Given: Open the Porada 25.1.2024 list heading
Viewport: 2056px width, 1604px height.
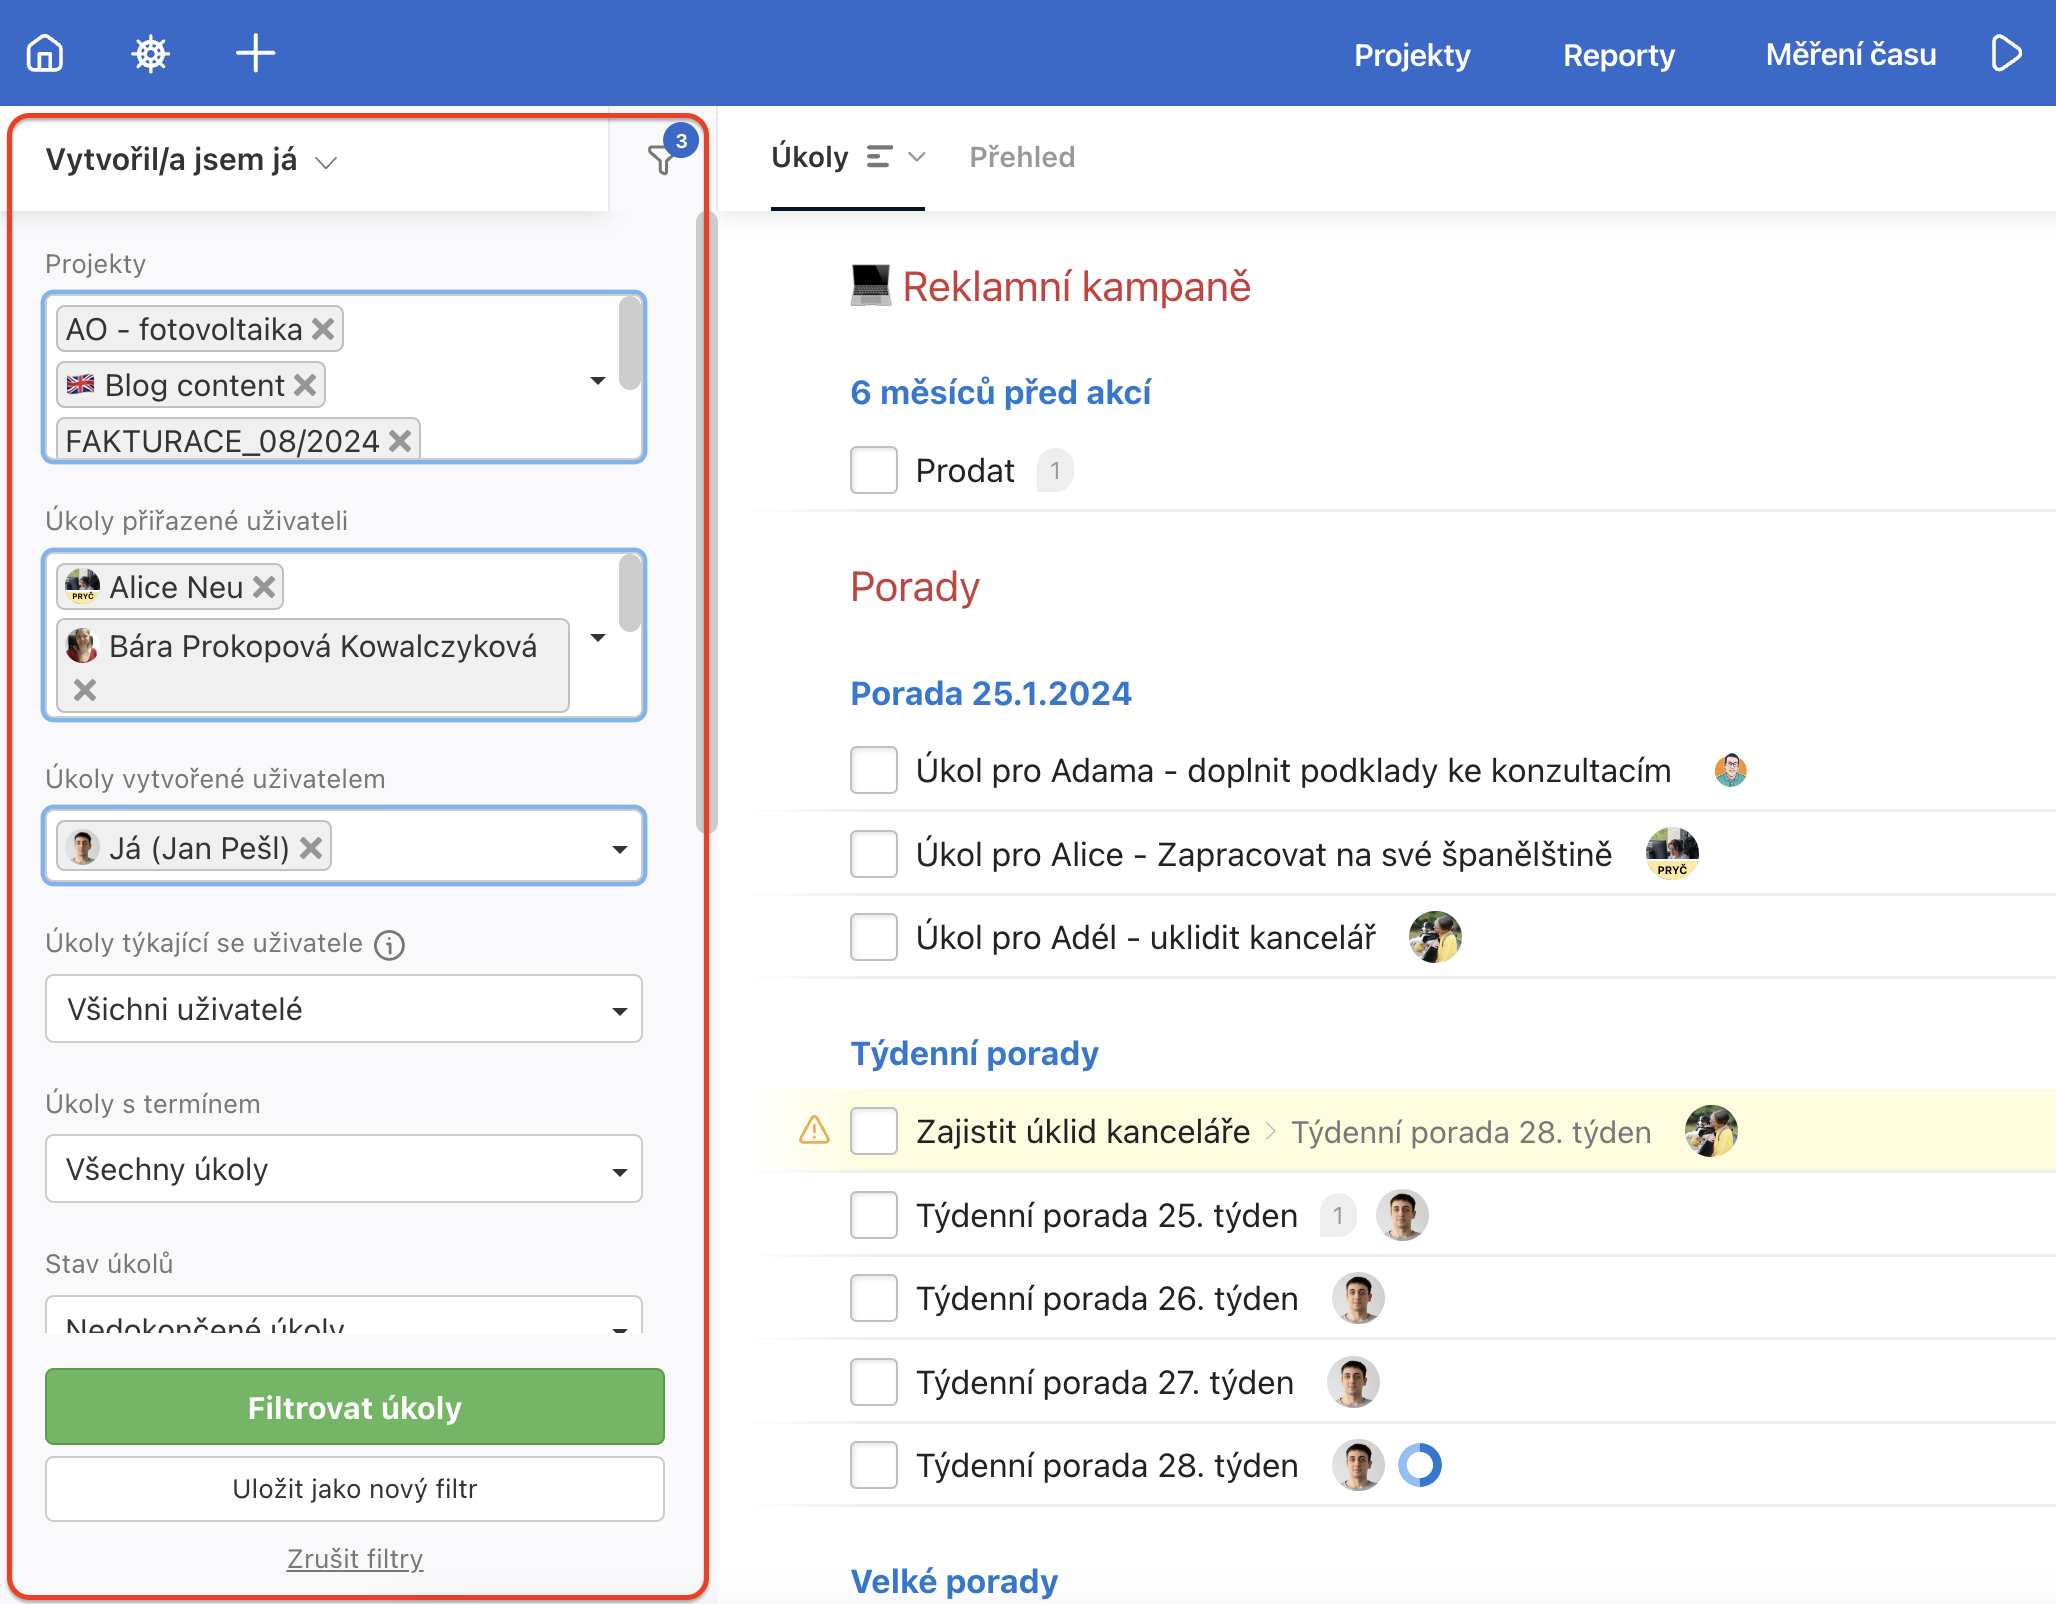Looking at the screenshot, I should [x=991, y=693].
